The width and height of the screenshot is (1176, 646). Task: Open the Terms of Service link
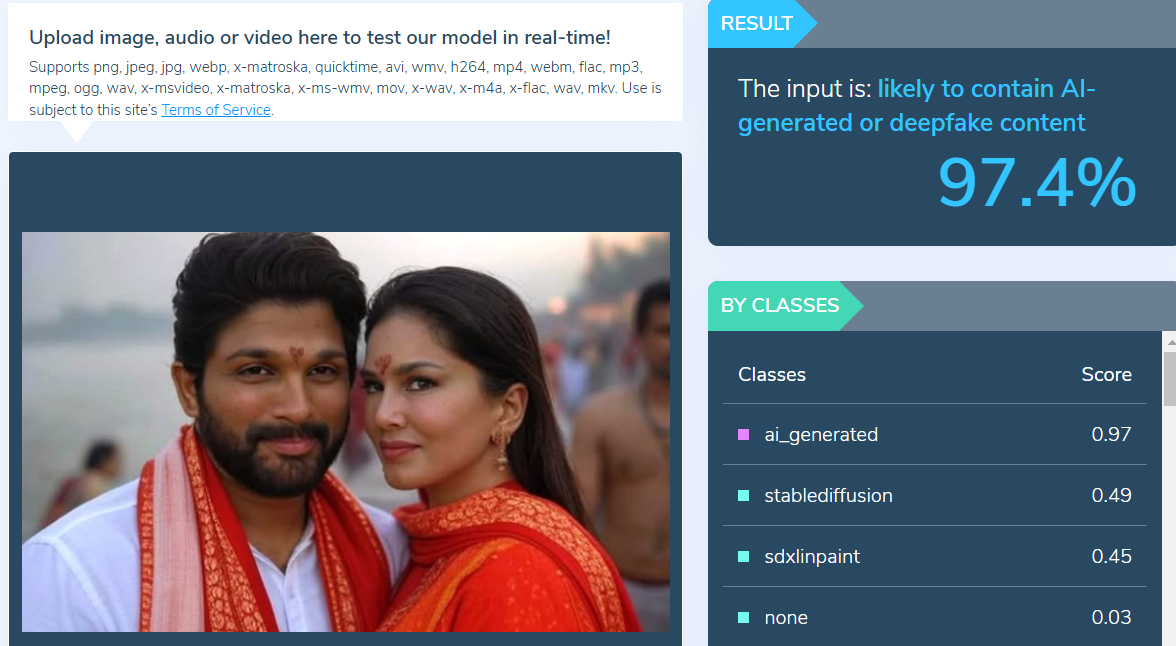[216, 110]
